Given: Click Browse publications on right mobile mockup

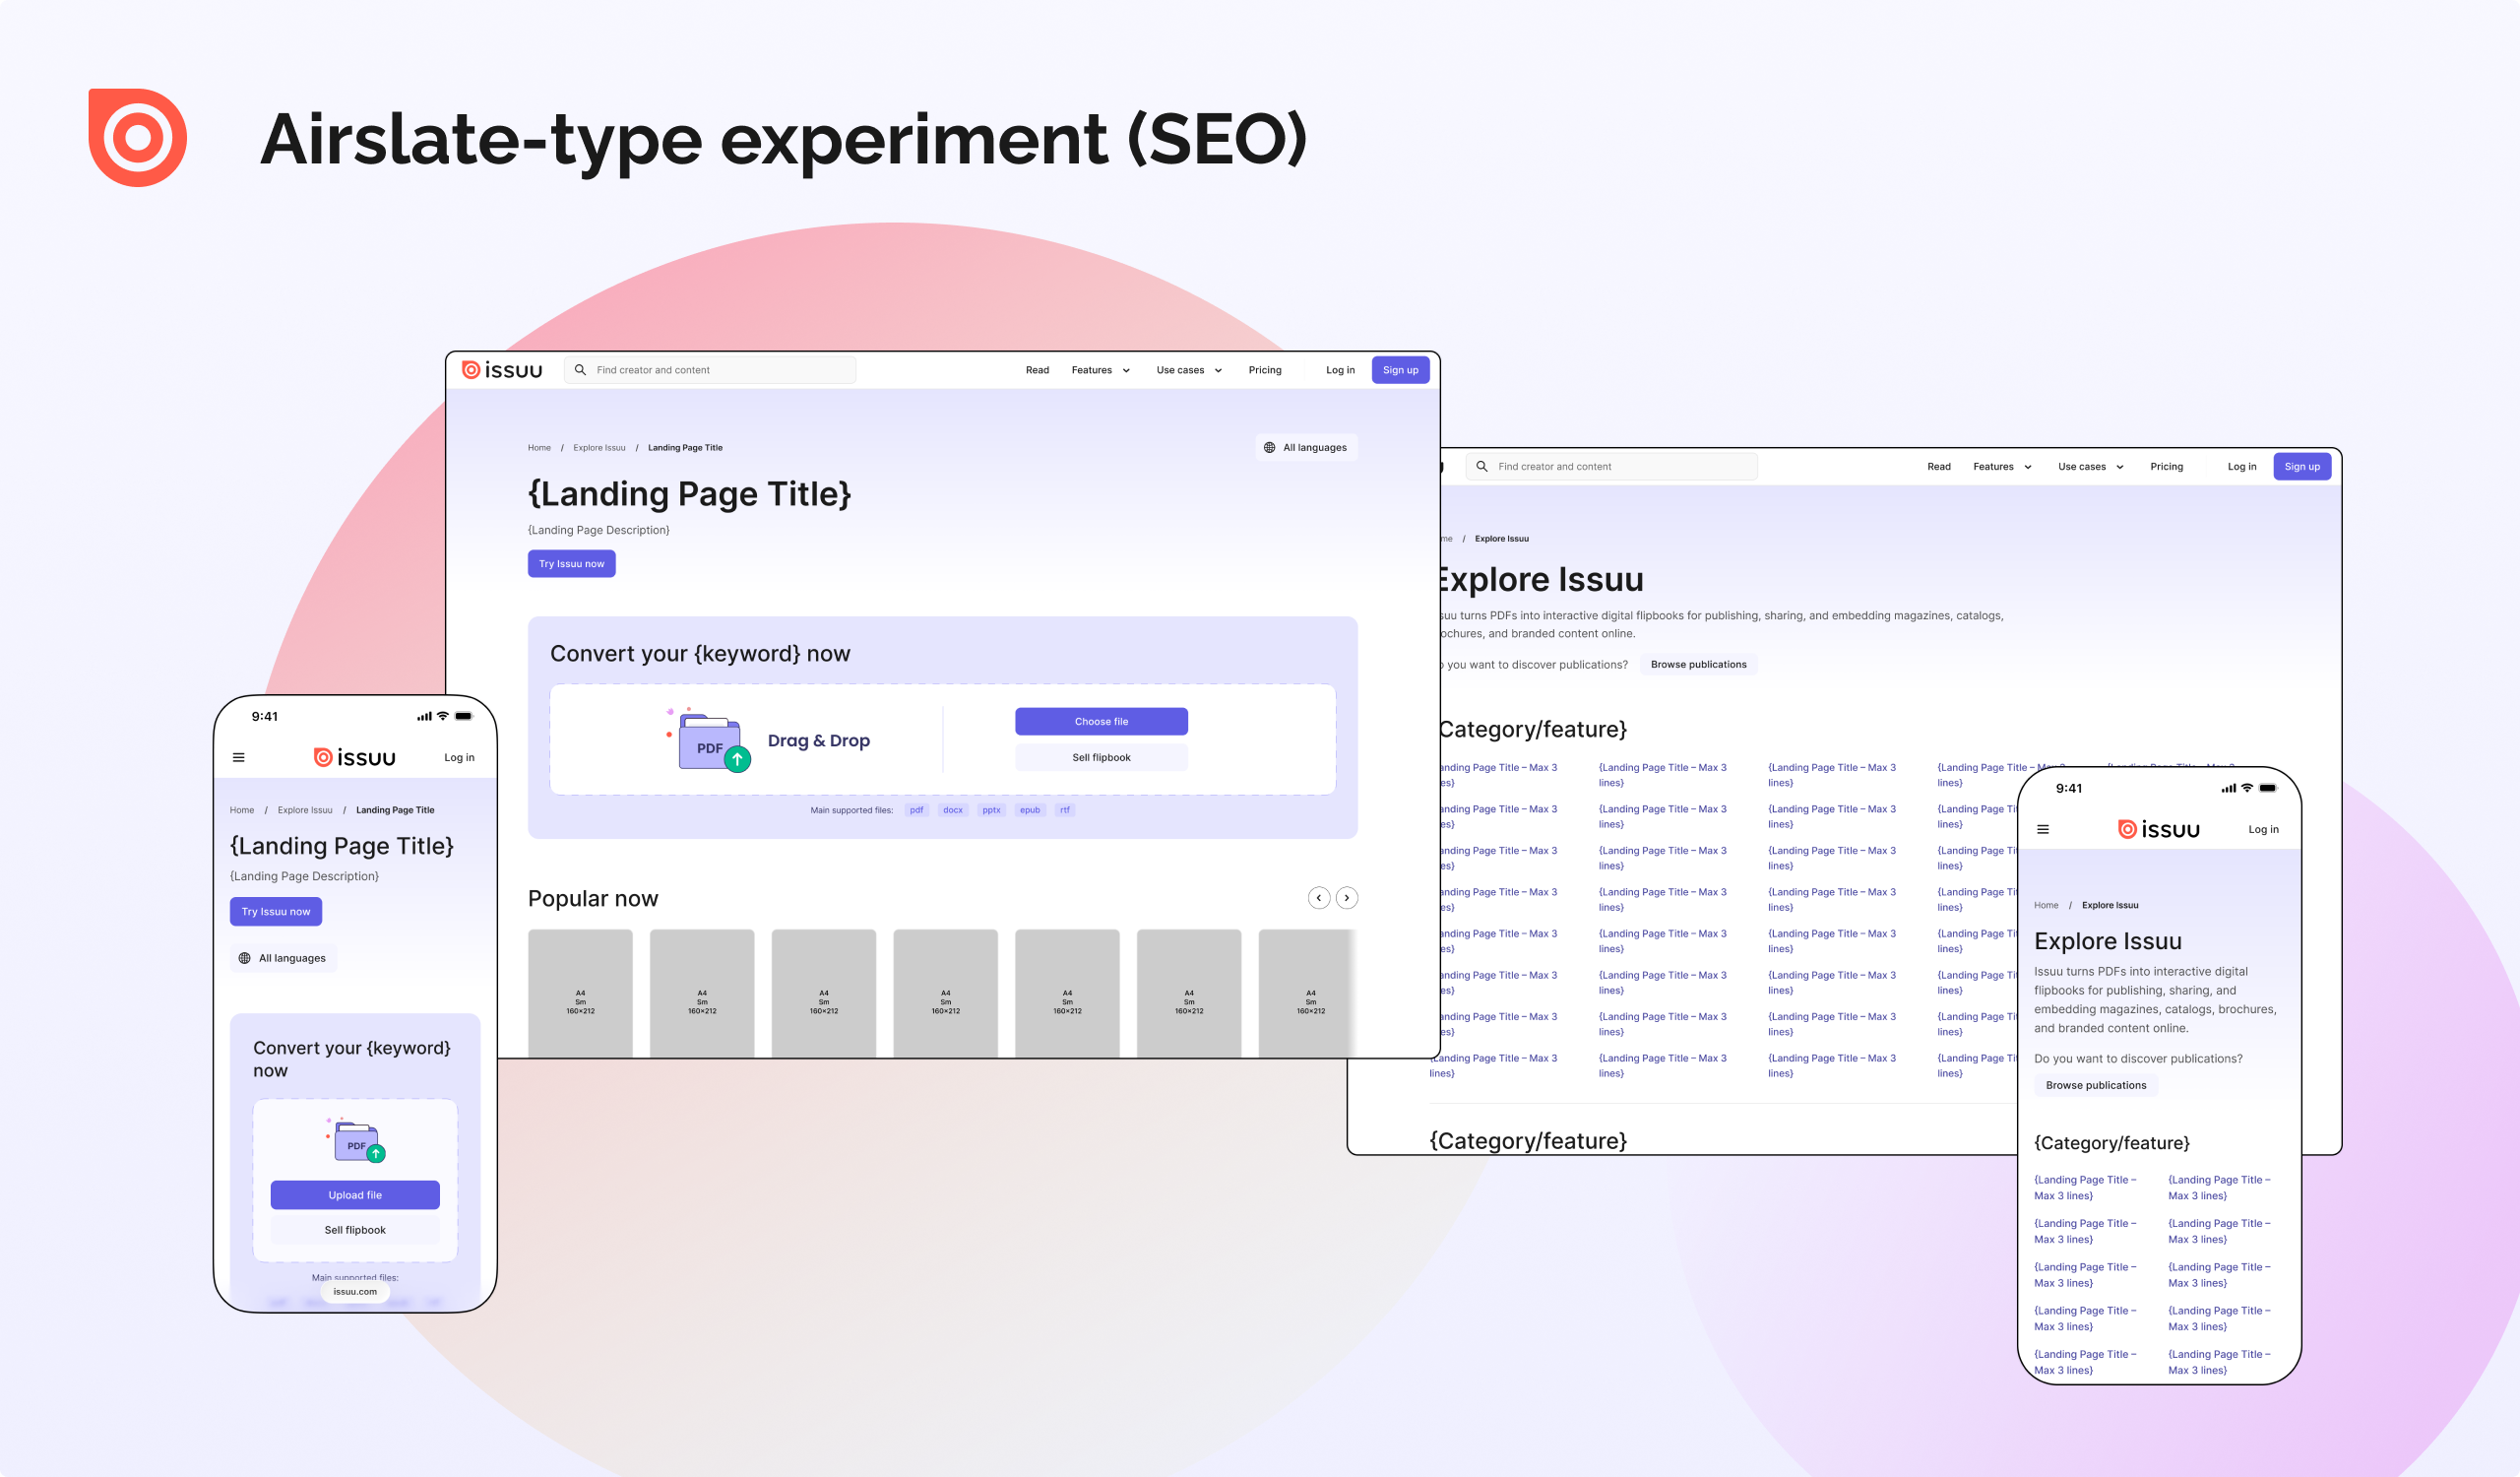Looking at the screenshot, I should (2096, 1085).
